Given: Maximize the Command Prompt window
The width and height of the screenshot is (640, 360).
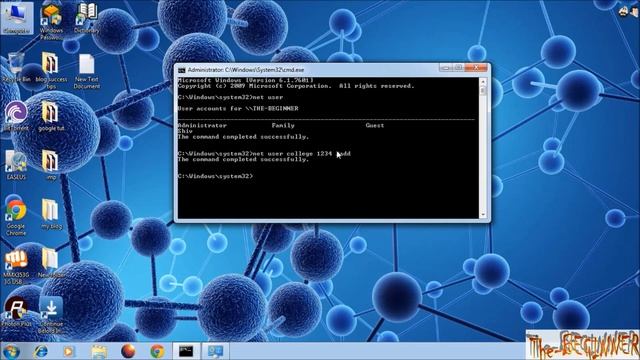Looking at the screenshot, I should tap(458, 67).
